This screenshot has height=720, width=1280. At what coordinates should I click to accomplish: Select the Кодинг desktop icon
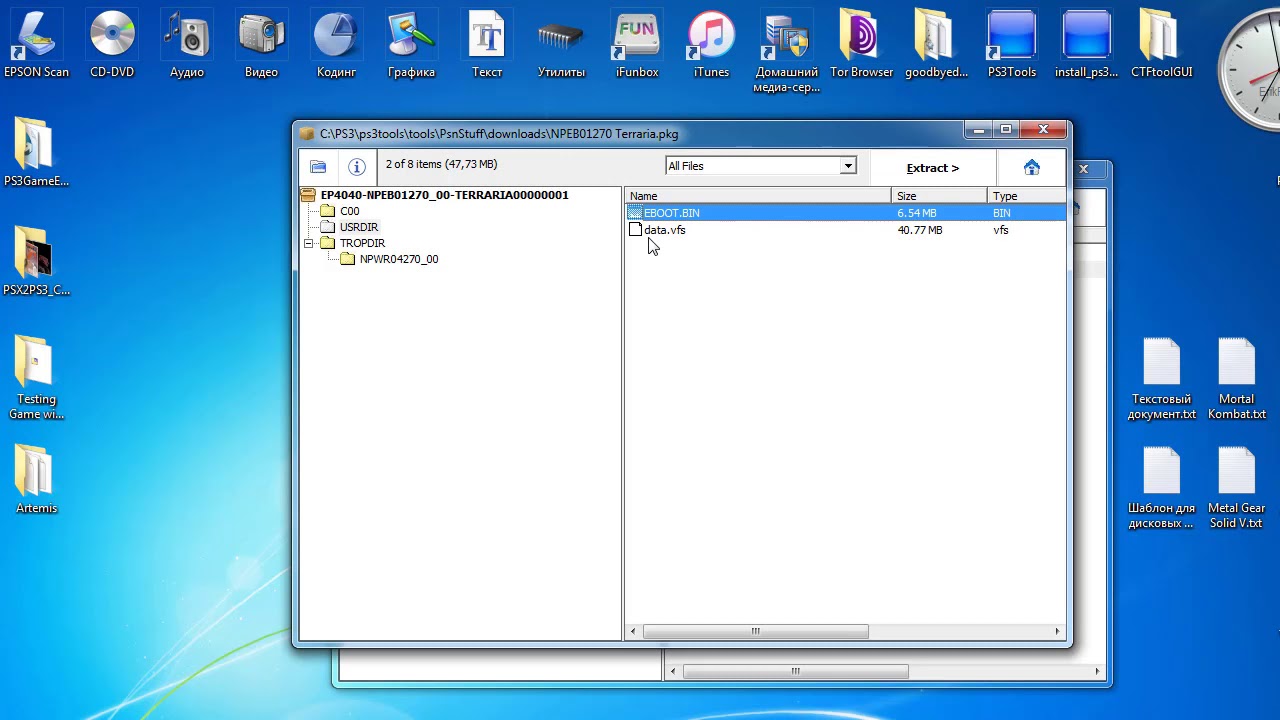point(337,44)
